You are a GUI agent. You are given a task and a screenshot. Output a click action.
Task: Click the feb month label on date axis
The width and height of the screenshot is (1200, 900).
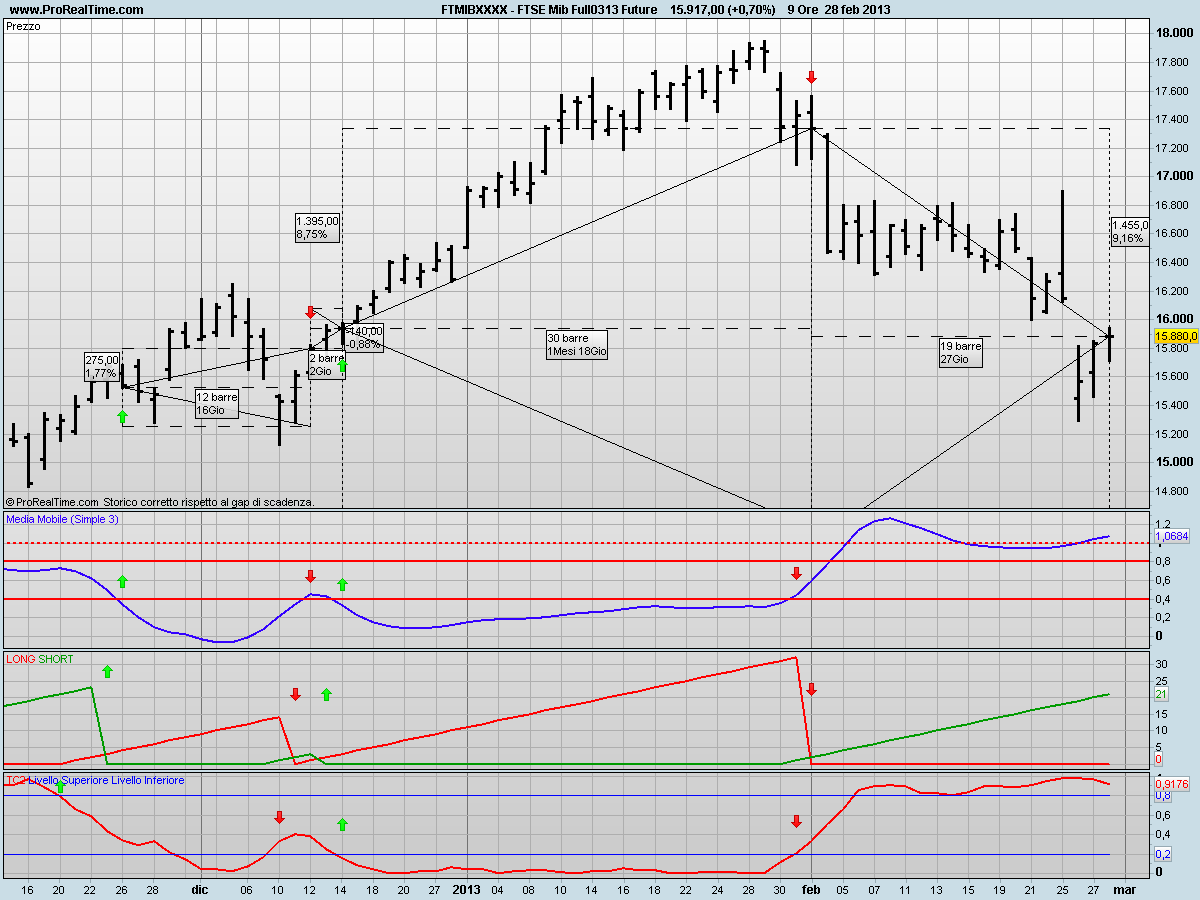click(x=811, y=888)
